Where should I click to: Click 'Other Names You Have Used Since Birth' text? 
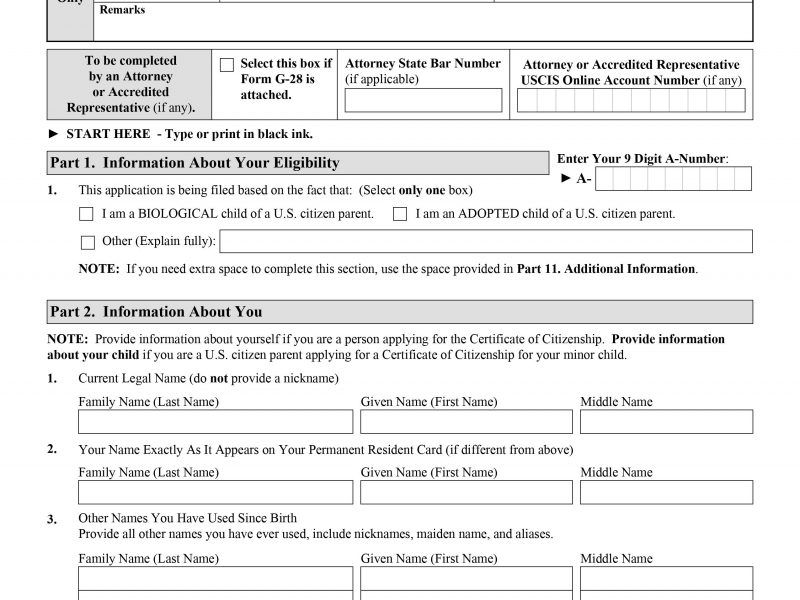(187, 518)
